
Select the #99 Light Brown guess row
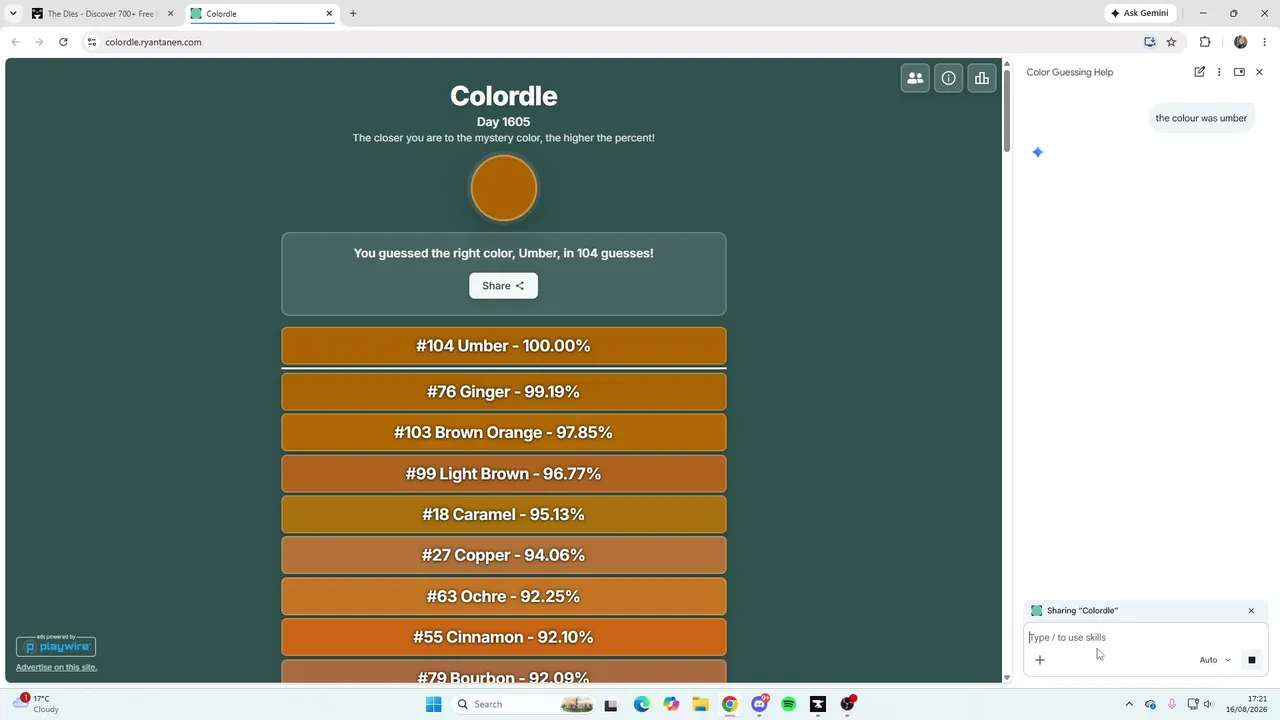point(504,474)
